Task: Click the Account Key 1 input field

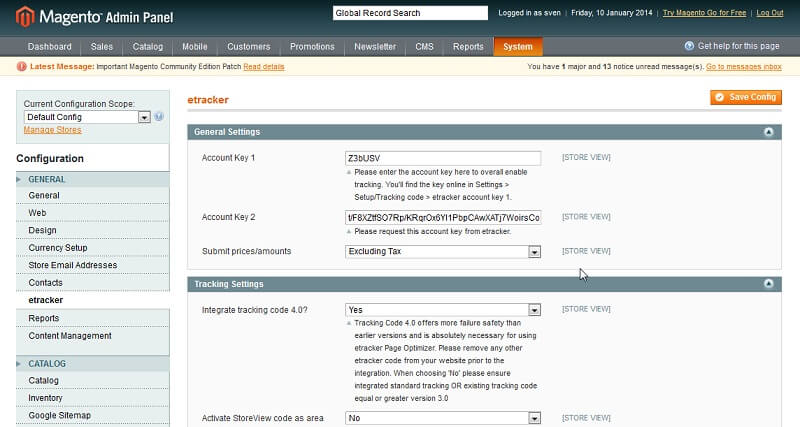Action: [443, 158]
